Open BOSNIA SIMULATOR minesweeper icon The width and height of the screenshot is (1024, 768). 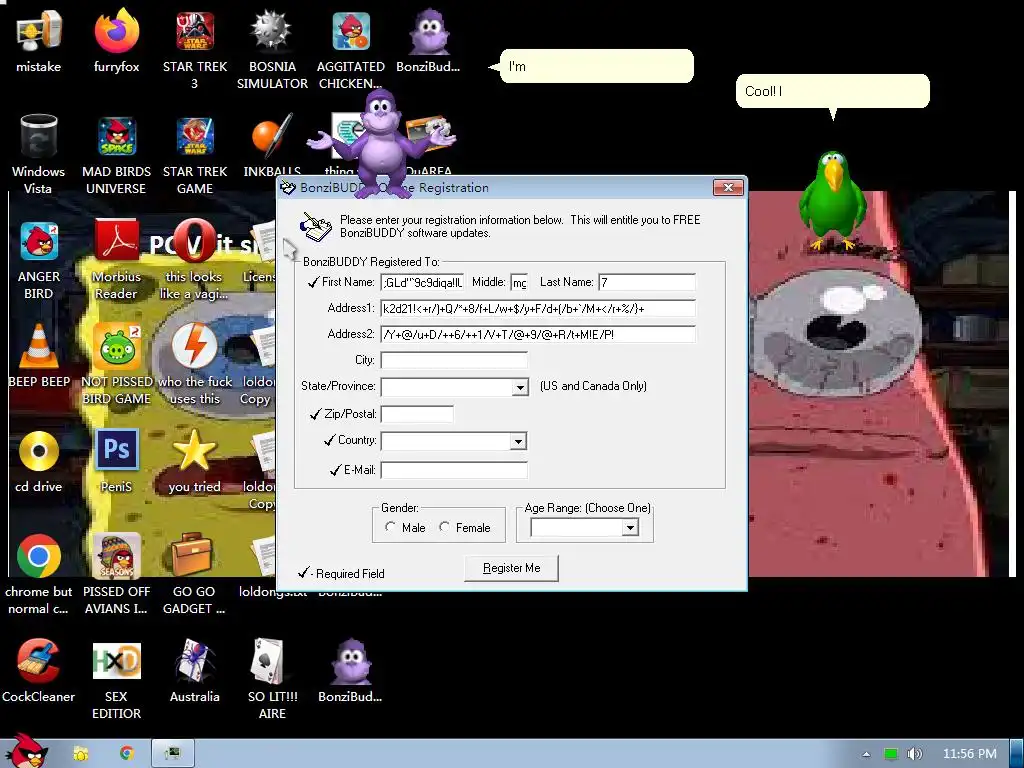click(272, 33)
